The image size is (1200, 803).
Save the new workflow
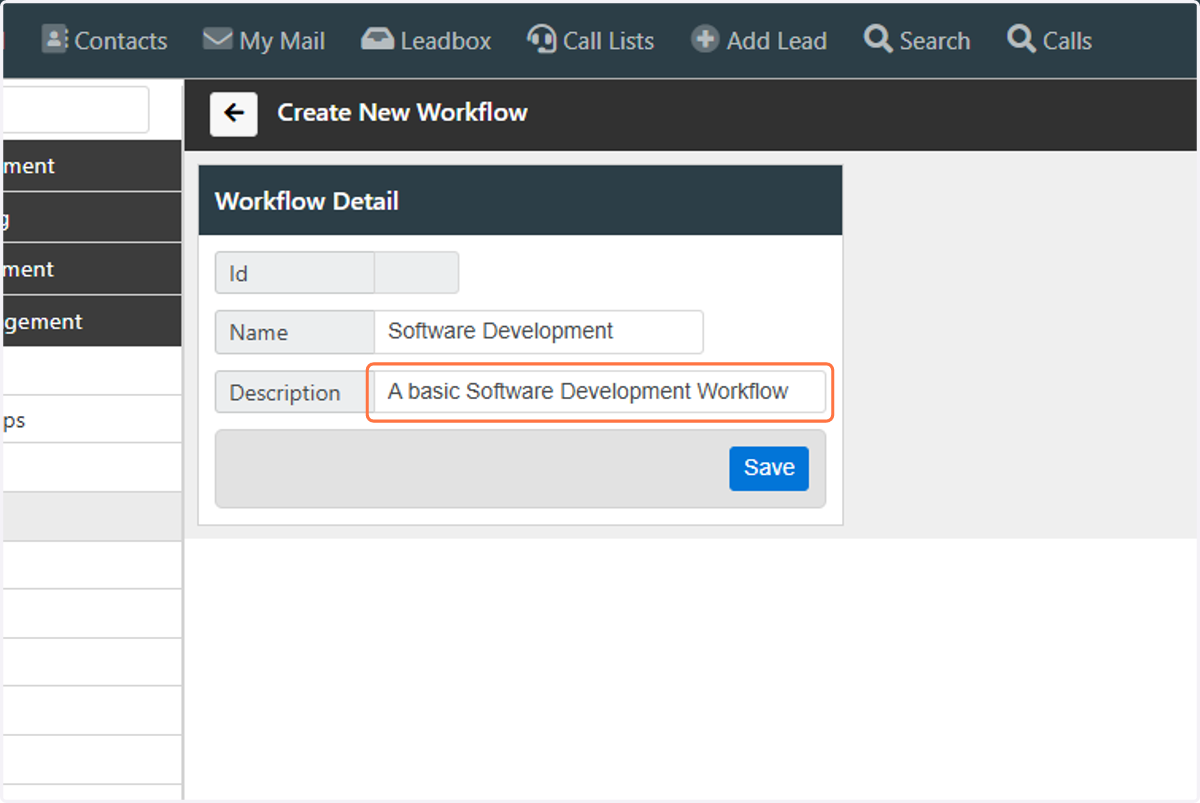click(x=769, y=468)
